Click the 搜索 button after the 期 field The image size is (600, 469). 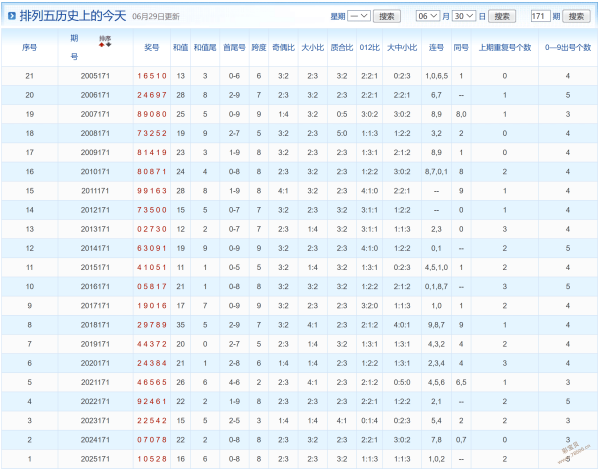[x=576, y=16]
